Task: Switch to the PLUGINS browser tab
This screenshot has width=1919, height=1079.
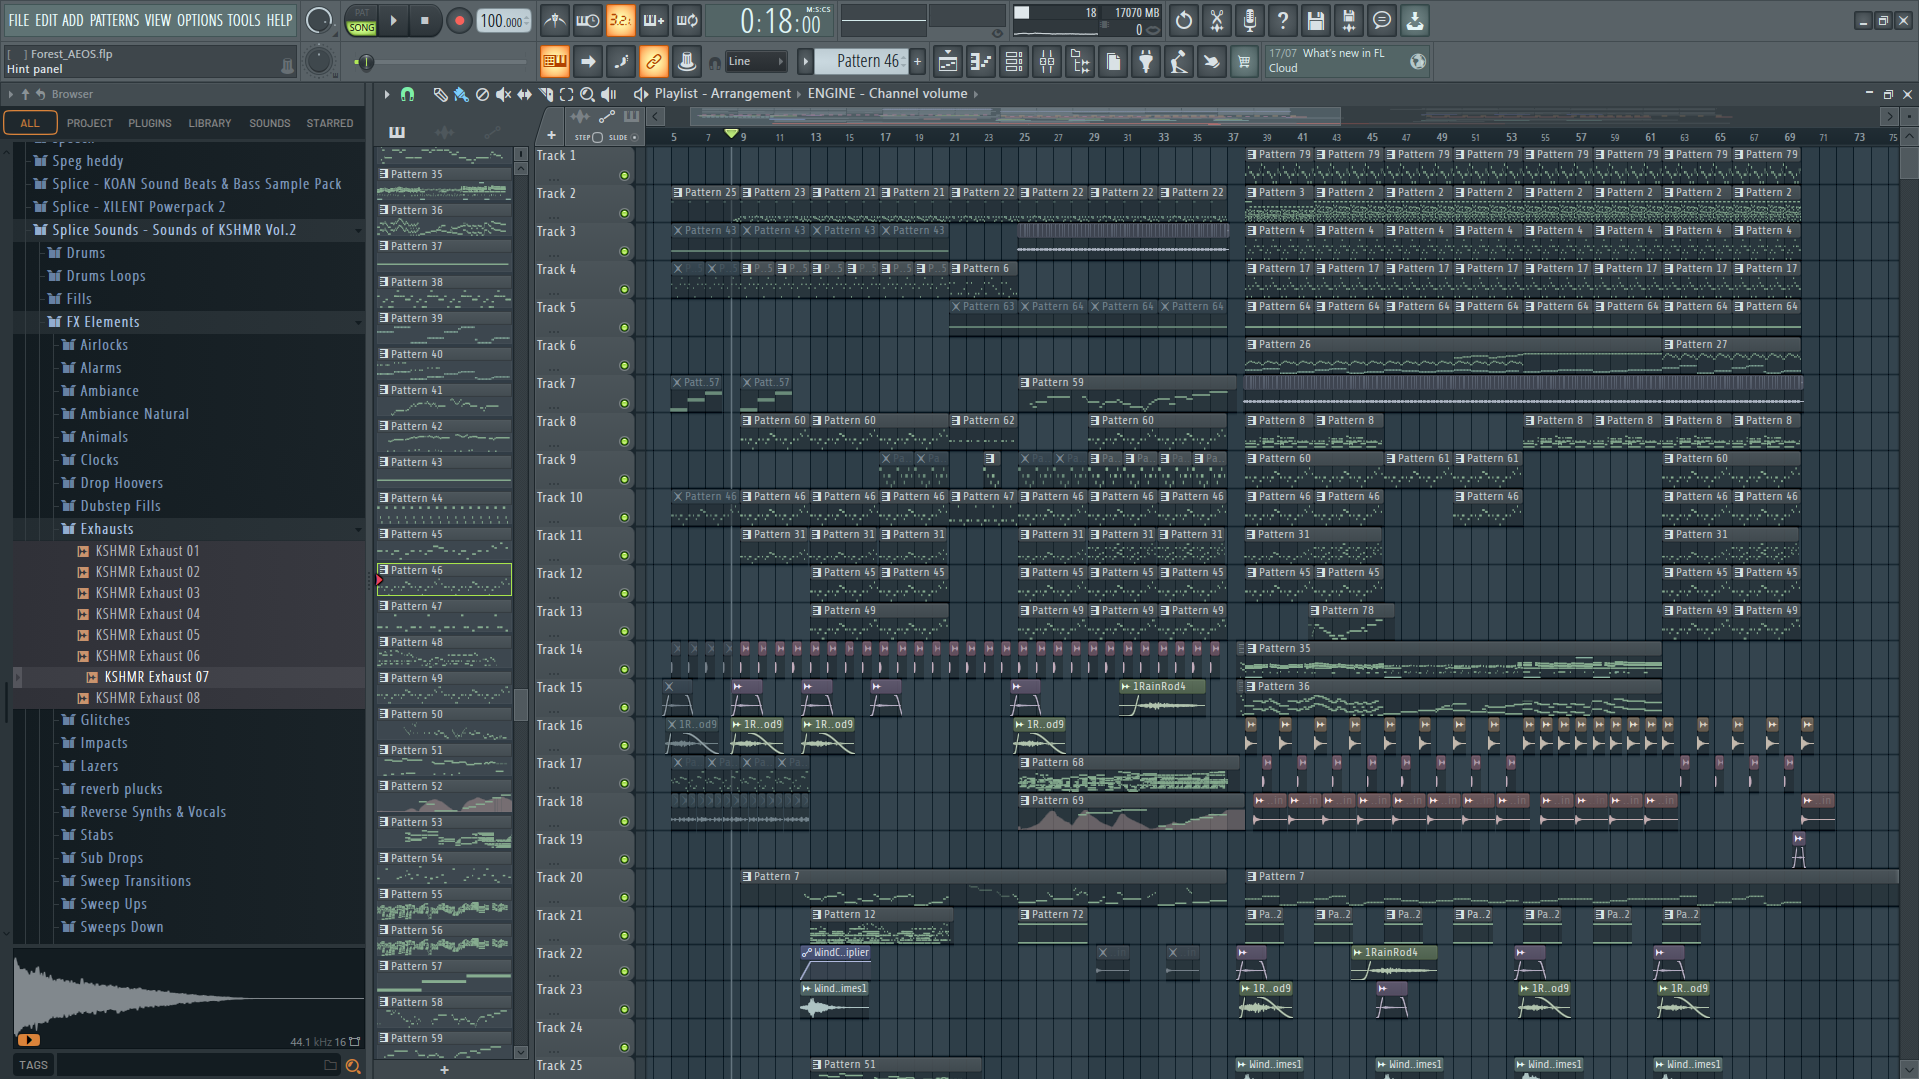Action: pos(150,123)
